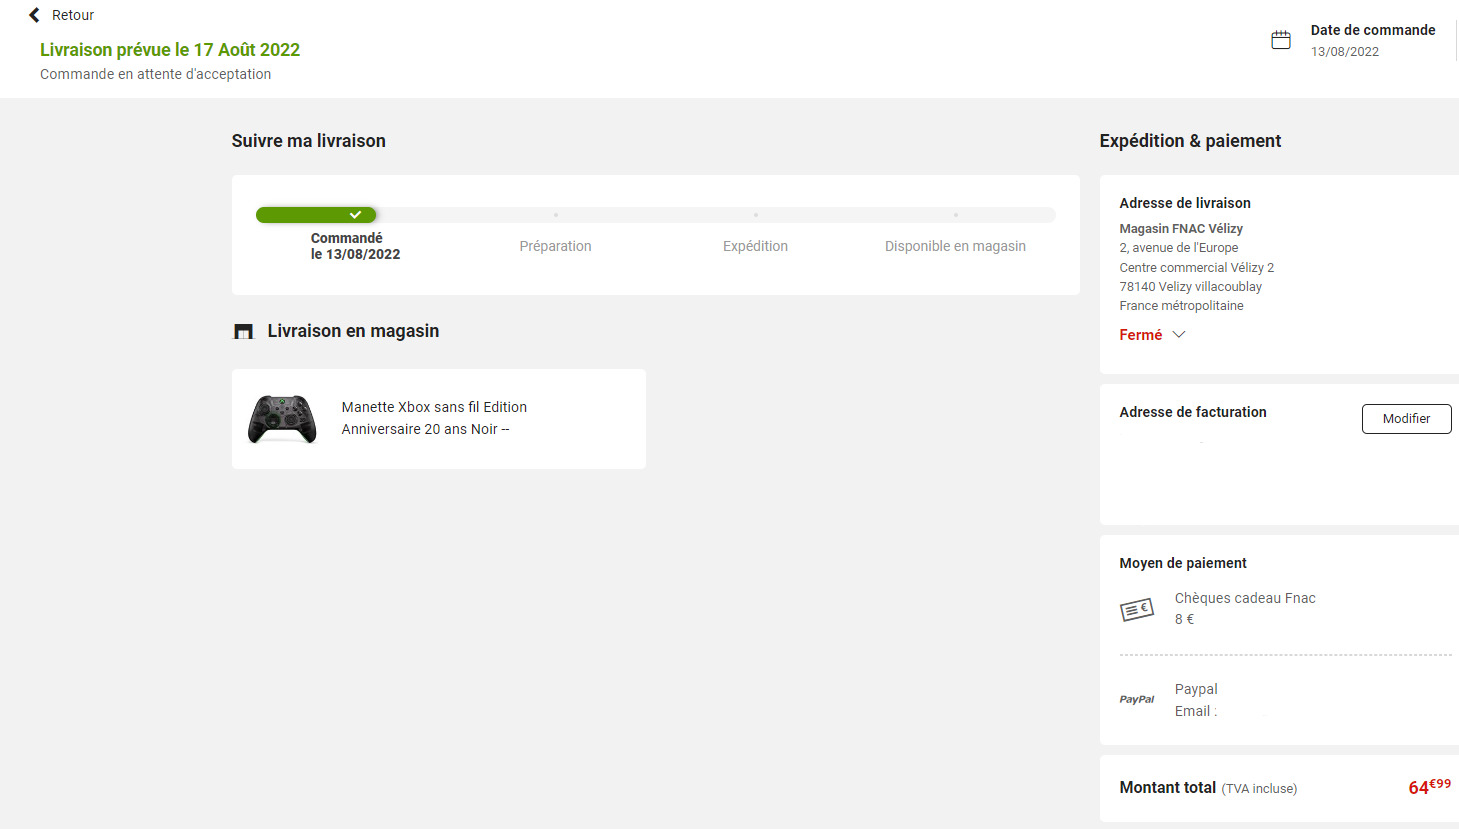Click the calendar icon beside Date de commande
The height and width of the screenshot is (829, 1459).
tap(1280, 40)
